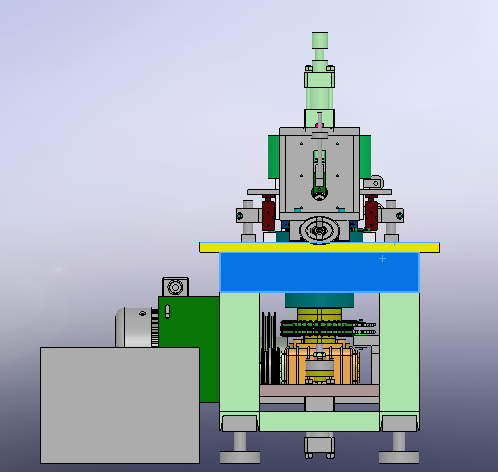498x472 pixels.
Task: Click the highlighted blue panel under the table
Action: [319, 272]
